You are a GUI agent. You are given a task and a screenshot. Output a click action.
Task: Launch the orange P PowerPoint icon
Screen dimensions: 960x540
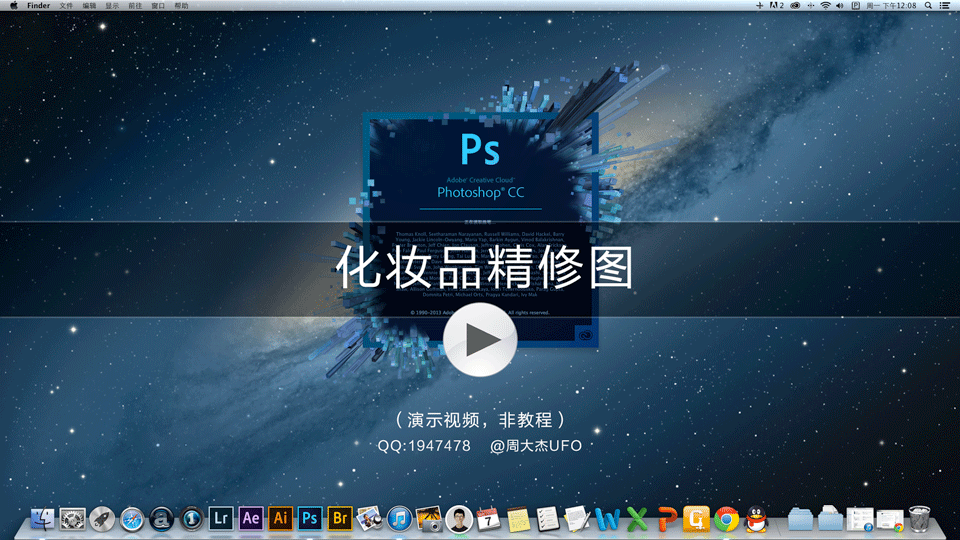click(667, 519)
